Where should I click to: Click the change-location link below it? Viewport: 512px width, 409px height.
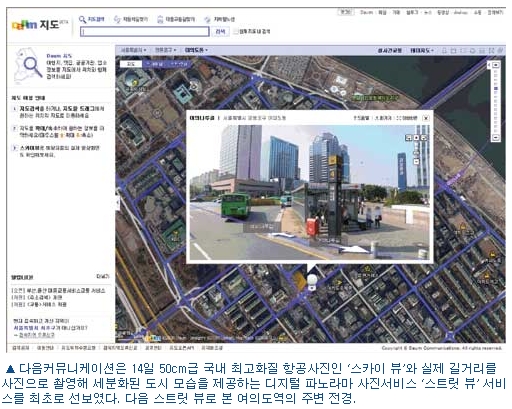(37, 335)
